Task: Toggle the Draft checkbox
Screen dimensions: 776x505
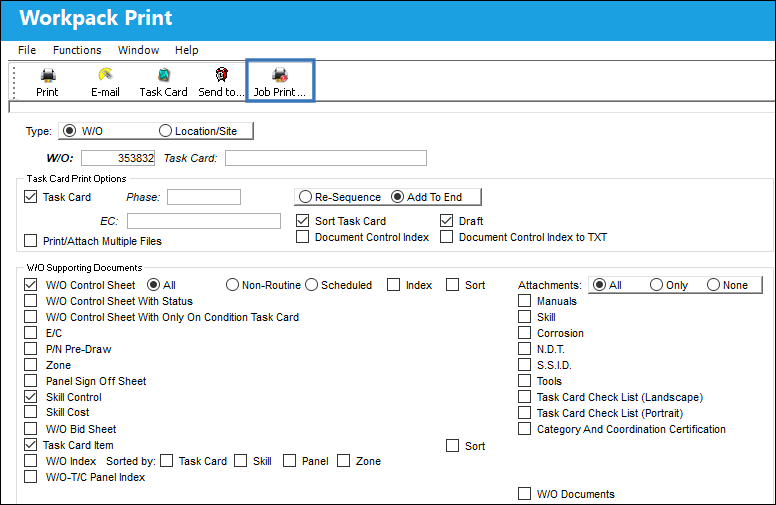Action: click(x=446, y=220)
